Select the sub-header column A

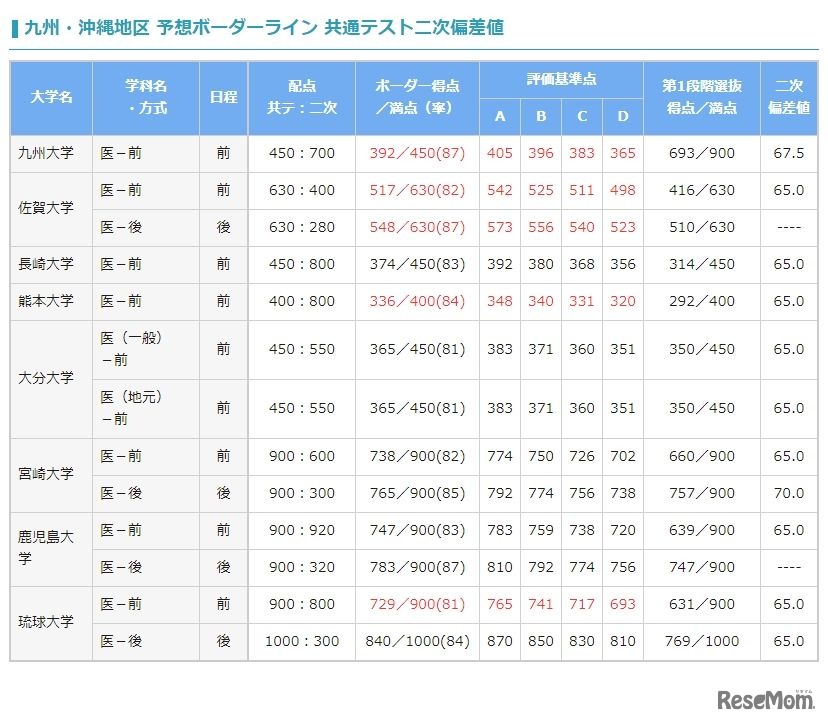coord(499,116)
